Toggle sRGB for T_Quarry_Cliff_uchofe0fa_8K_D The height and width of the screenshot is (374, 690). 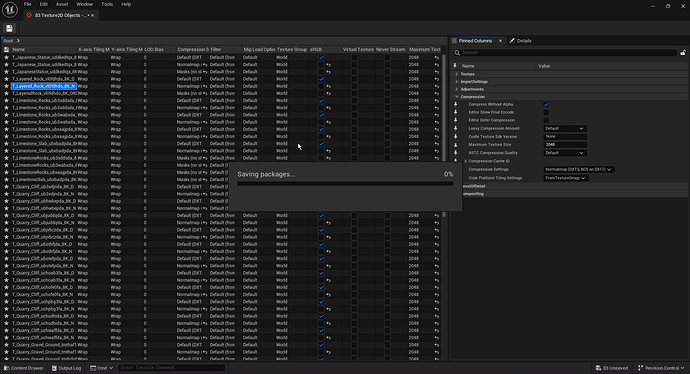point(321,287)
